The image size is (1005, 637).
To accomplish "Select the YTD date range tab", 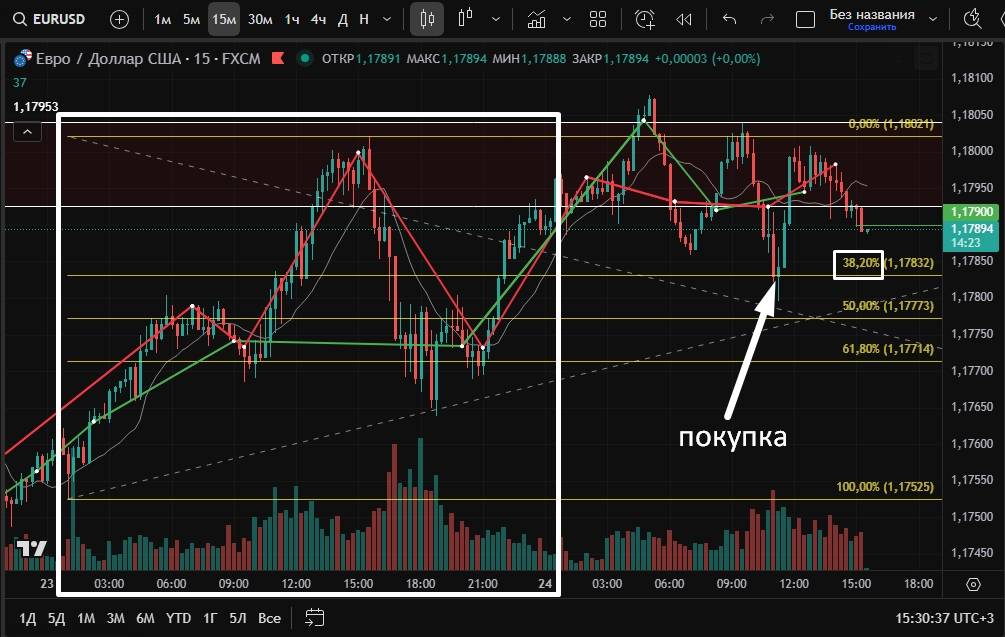I will pos(179,618).
